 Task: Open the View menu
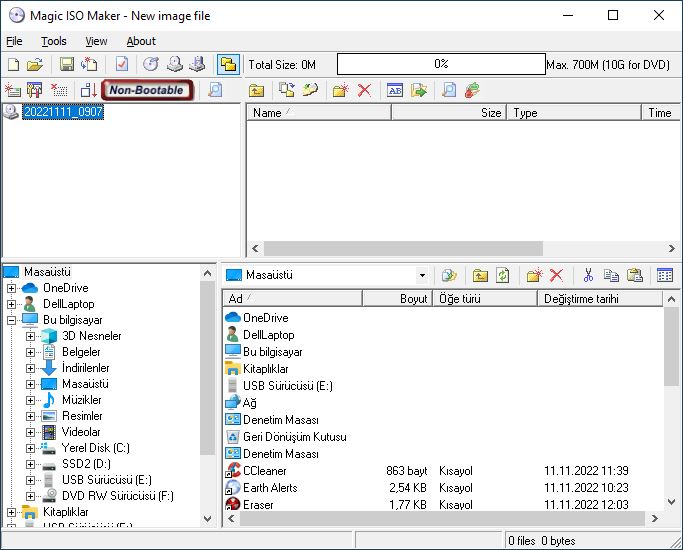tap(96, 41)
